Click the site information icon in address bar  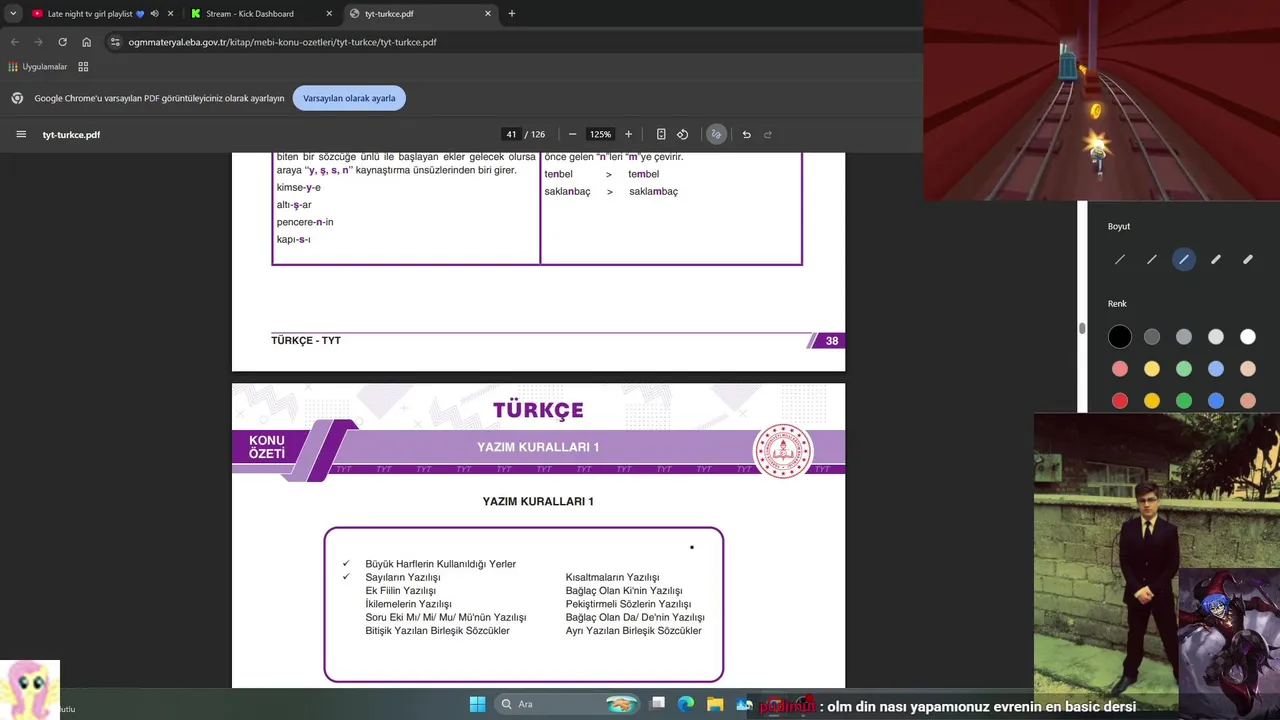pyautogui.click(x=115, y=42)
